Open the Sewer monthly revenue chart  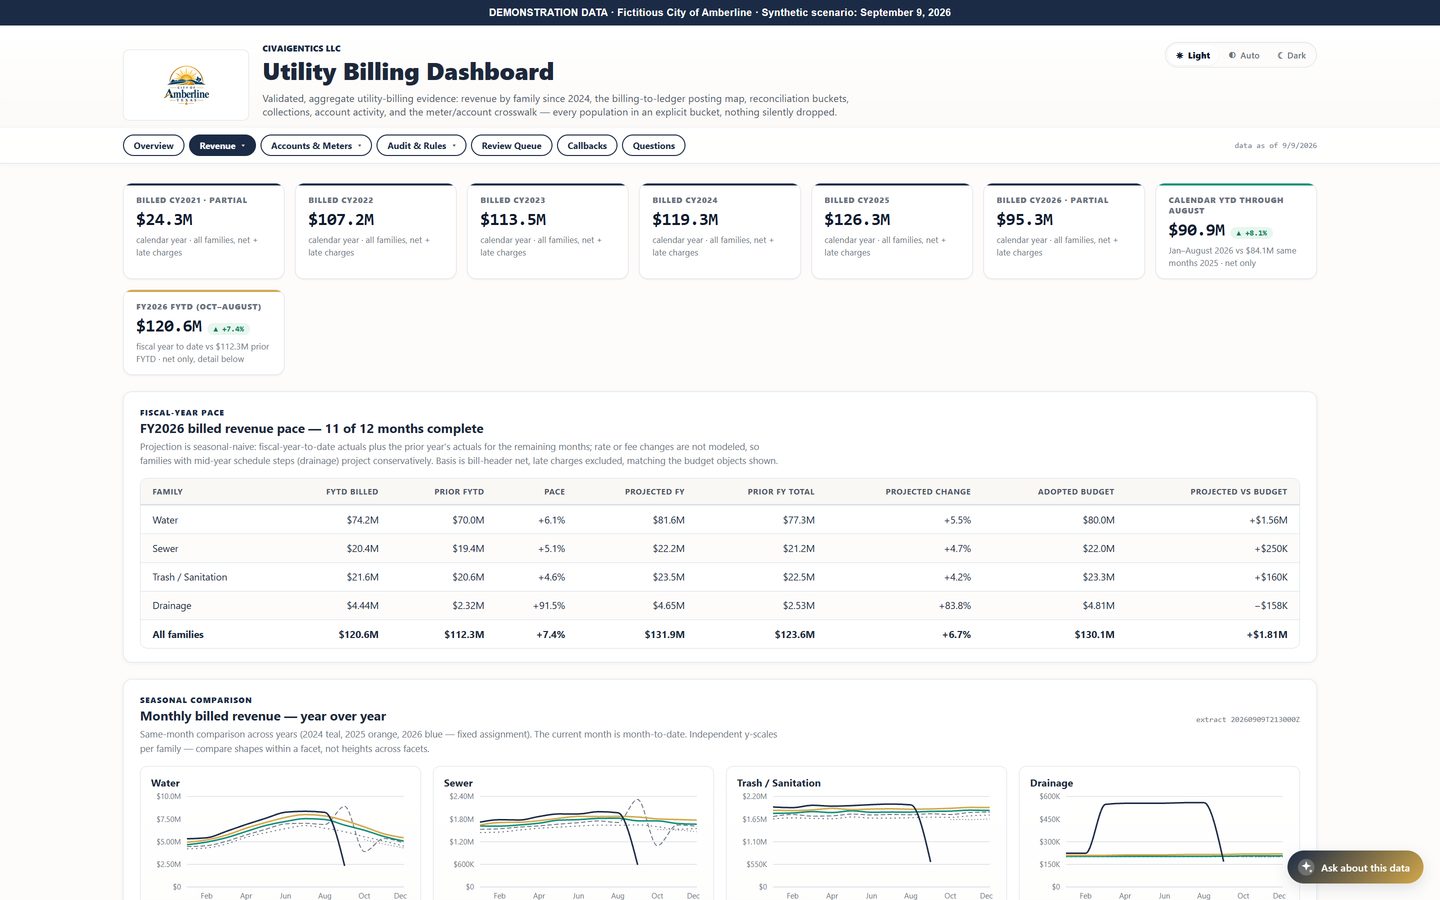[573, 834]
